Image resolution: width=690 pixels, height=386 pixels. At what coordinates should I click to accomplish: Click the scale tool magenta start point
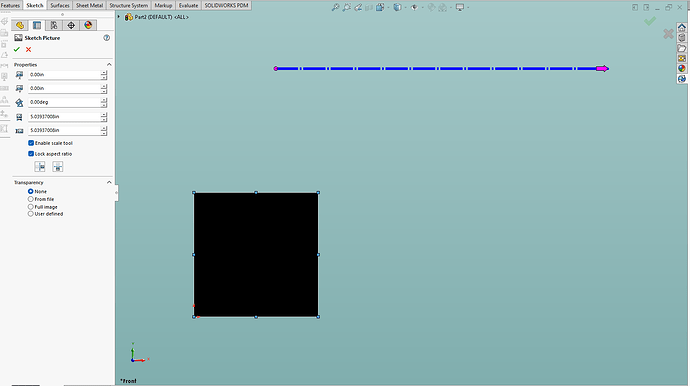(275, 69)
